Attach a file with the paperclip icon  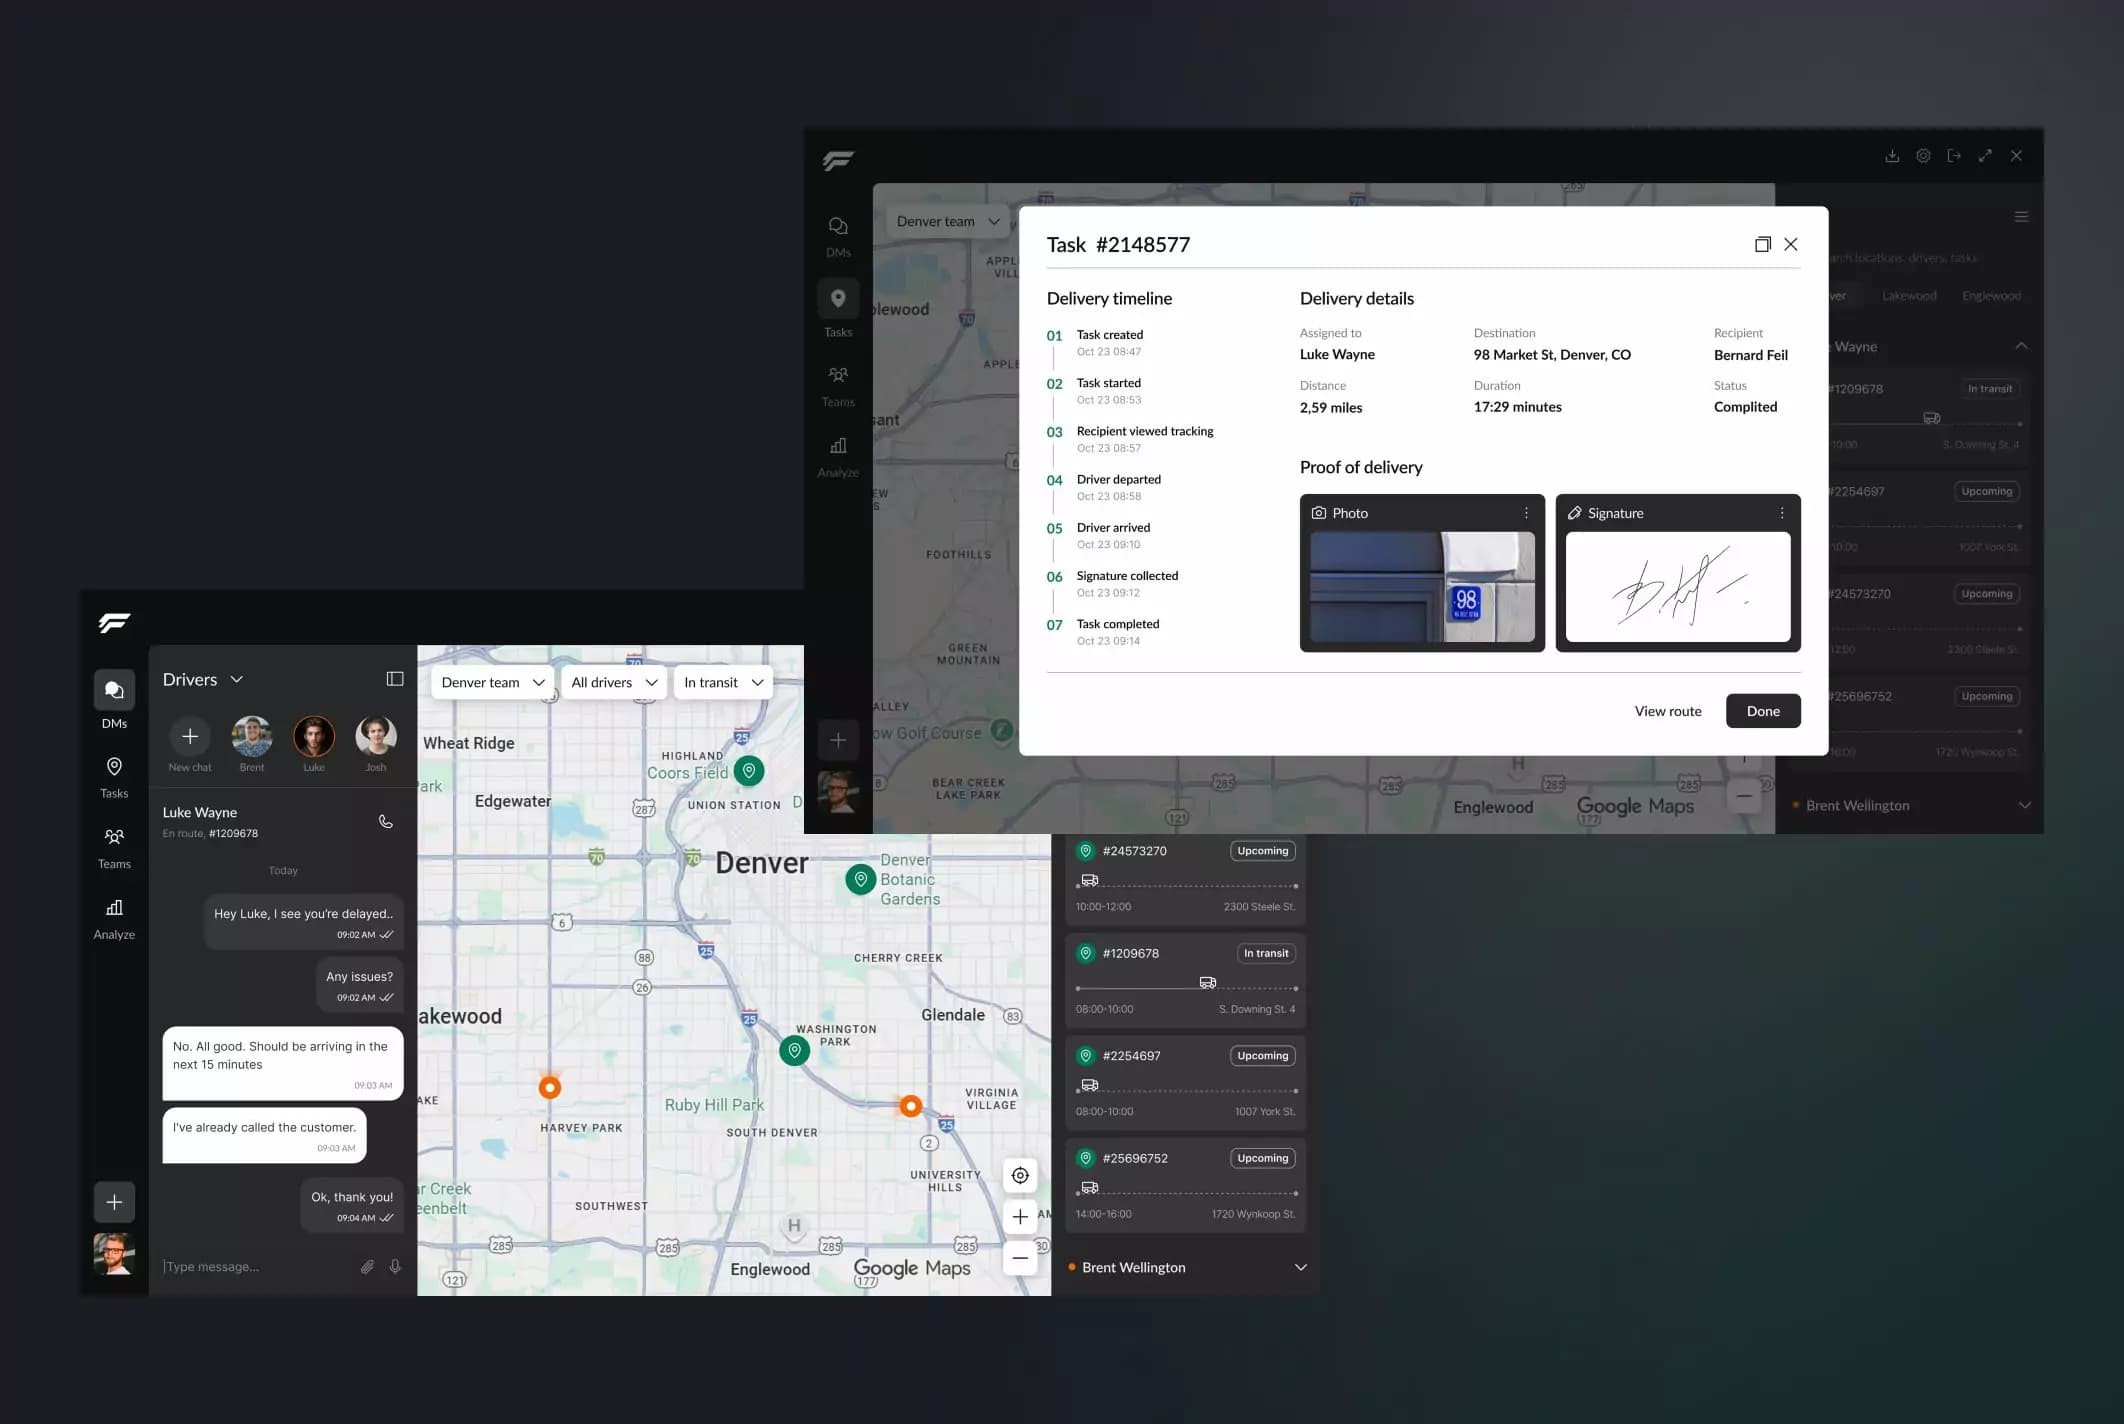tap(367, 1266)
